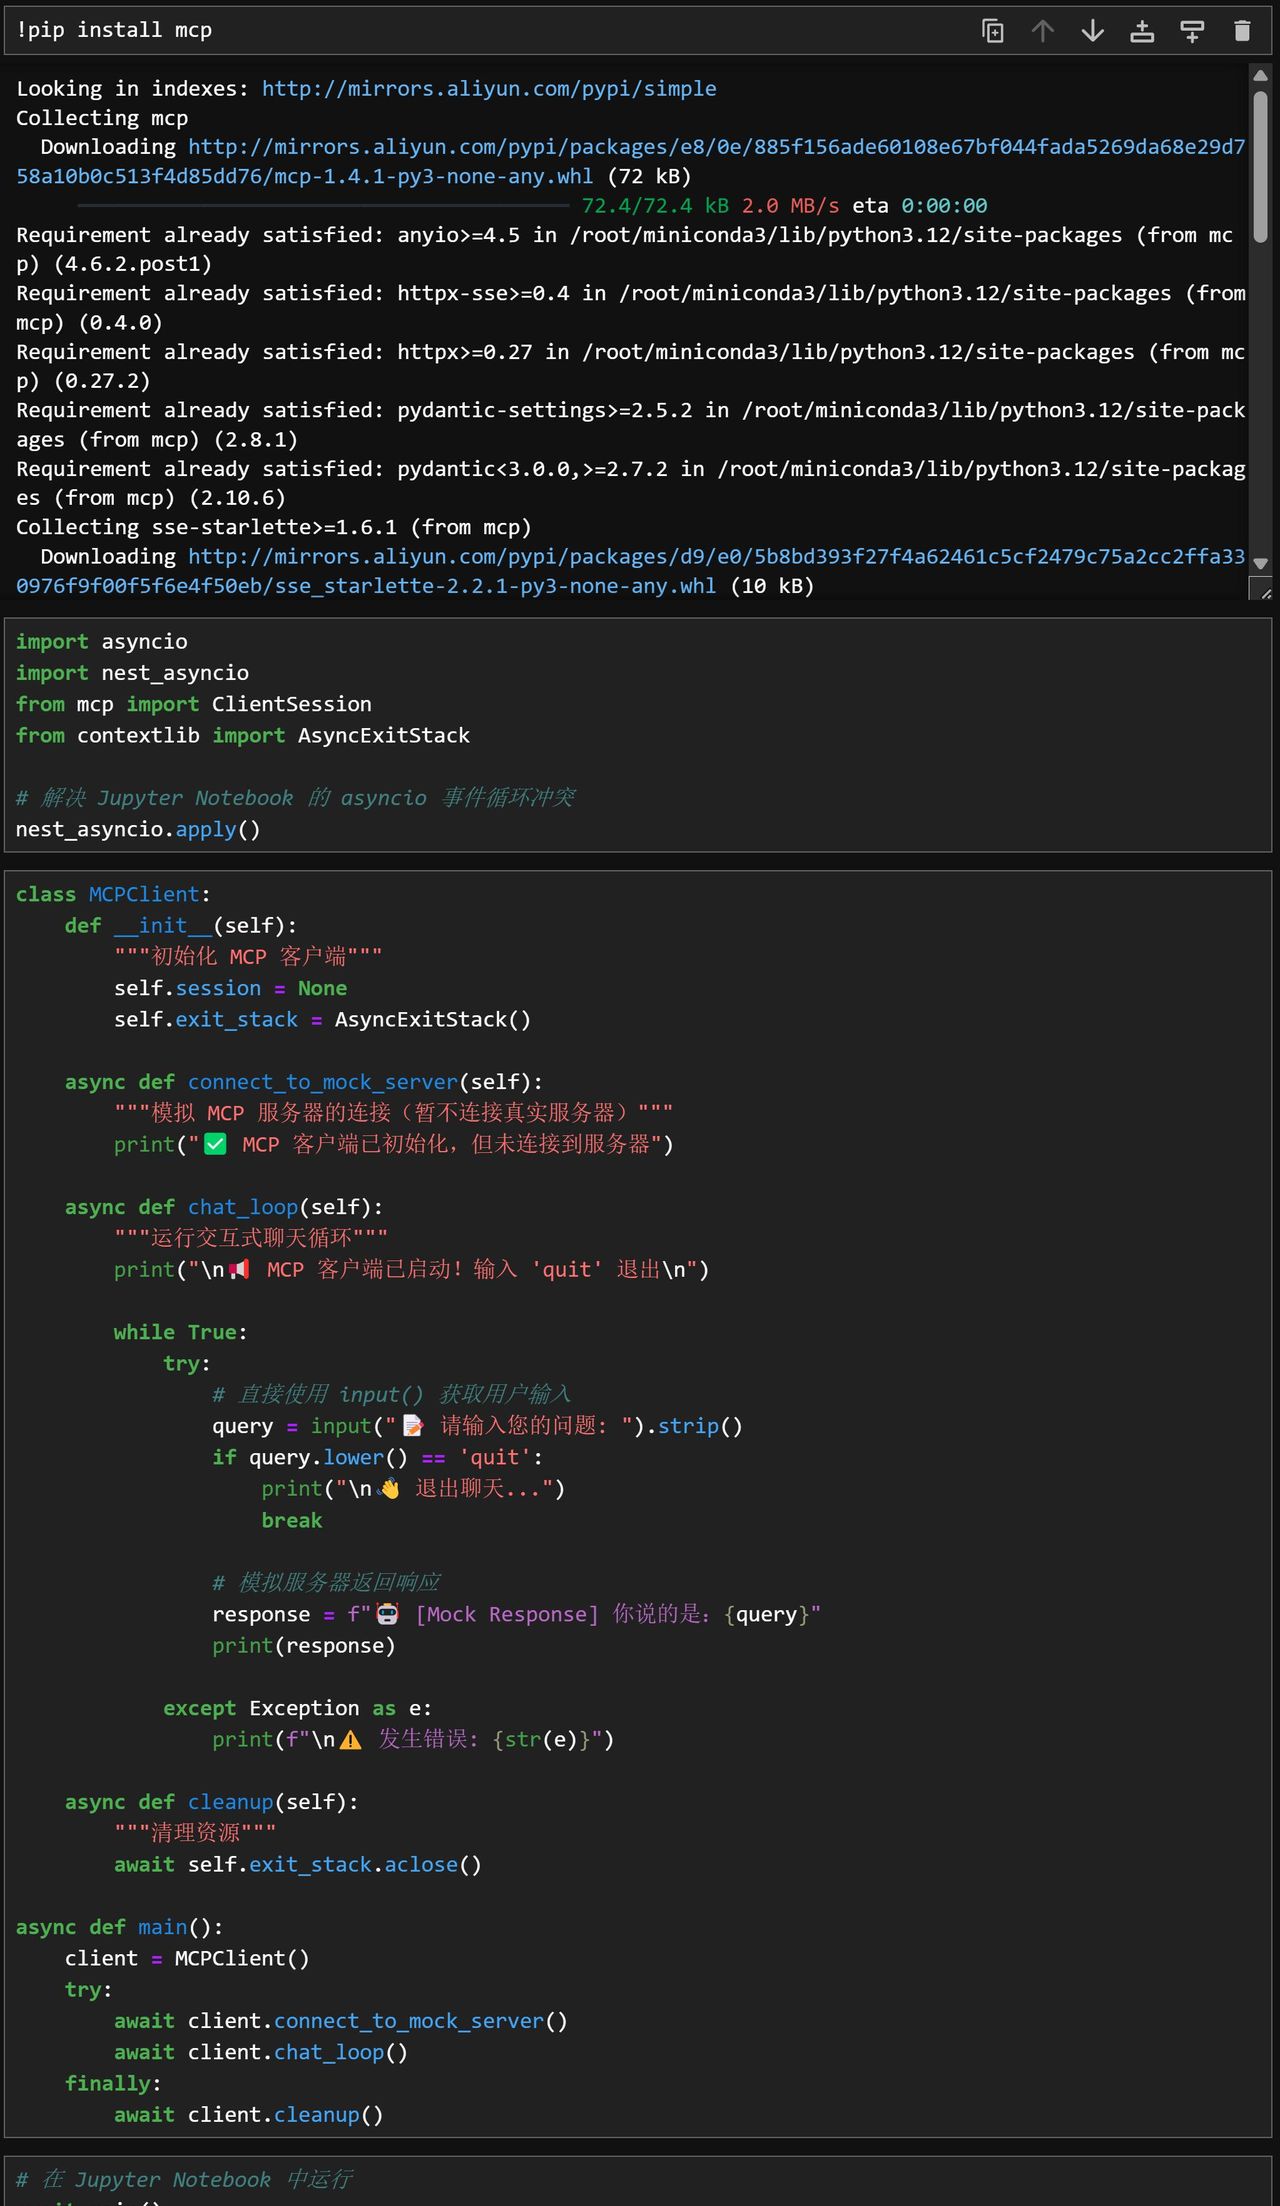Click the output scrollbar up arrow

point(1260,75)
